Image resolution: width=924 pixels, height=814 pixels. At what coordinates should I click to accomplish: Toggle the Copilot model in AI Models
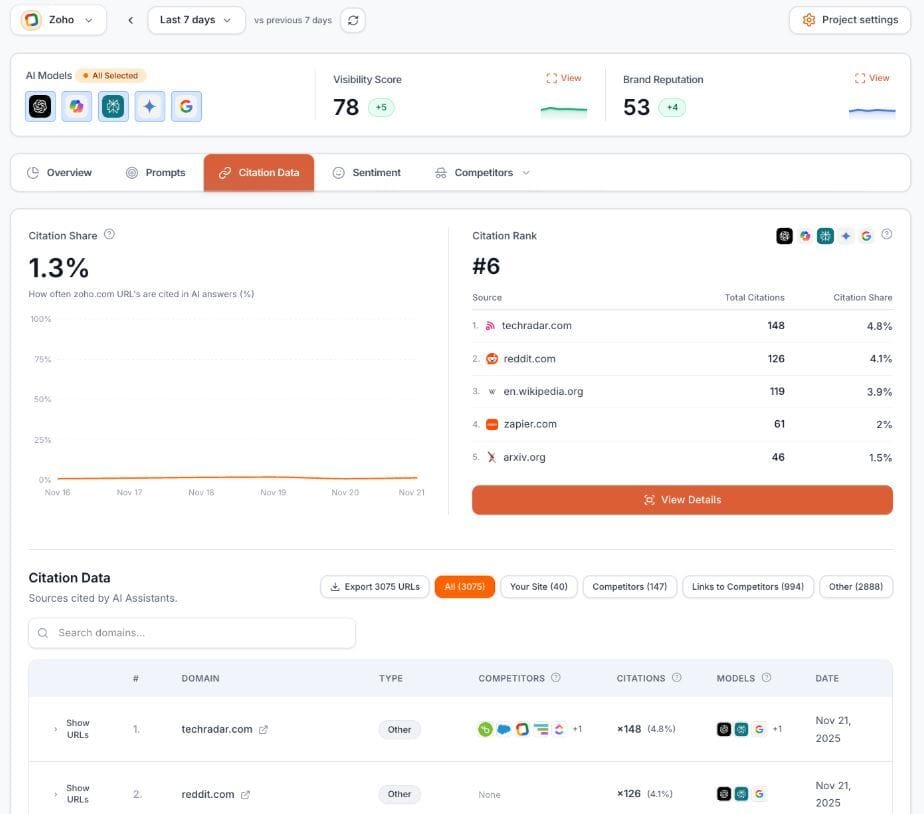coord(77,106)
